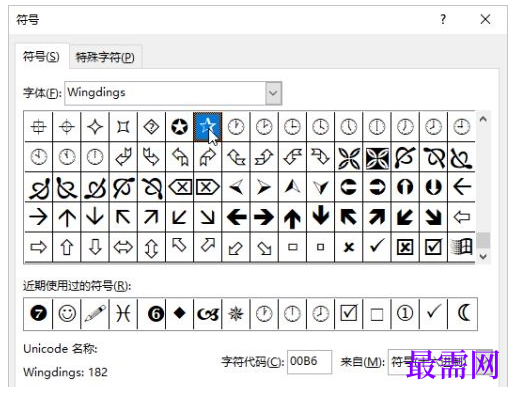Image resolution: width=518 pixels, height=396 pixels.
Task: Insert the recently used circled number 1
Action: [405, 313]
